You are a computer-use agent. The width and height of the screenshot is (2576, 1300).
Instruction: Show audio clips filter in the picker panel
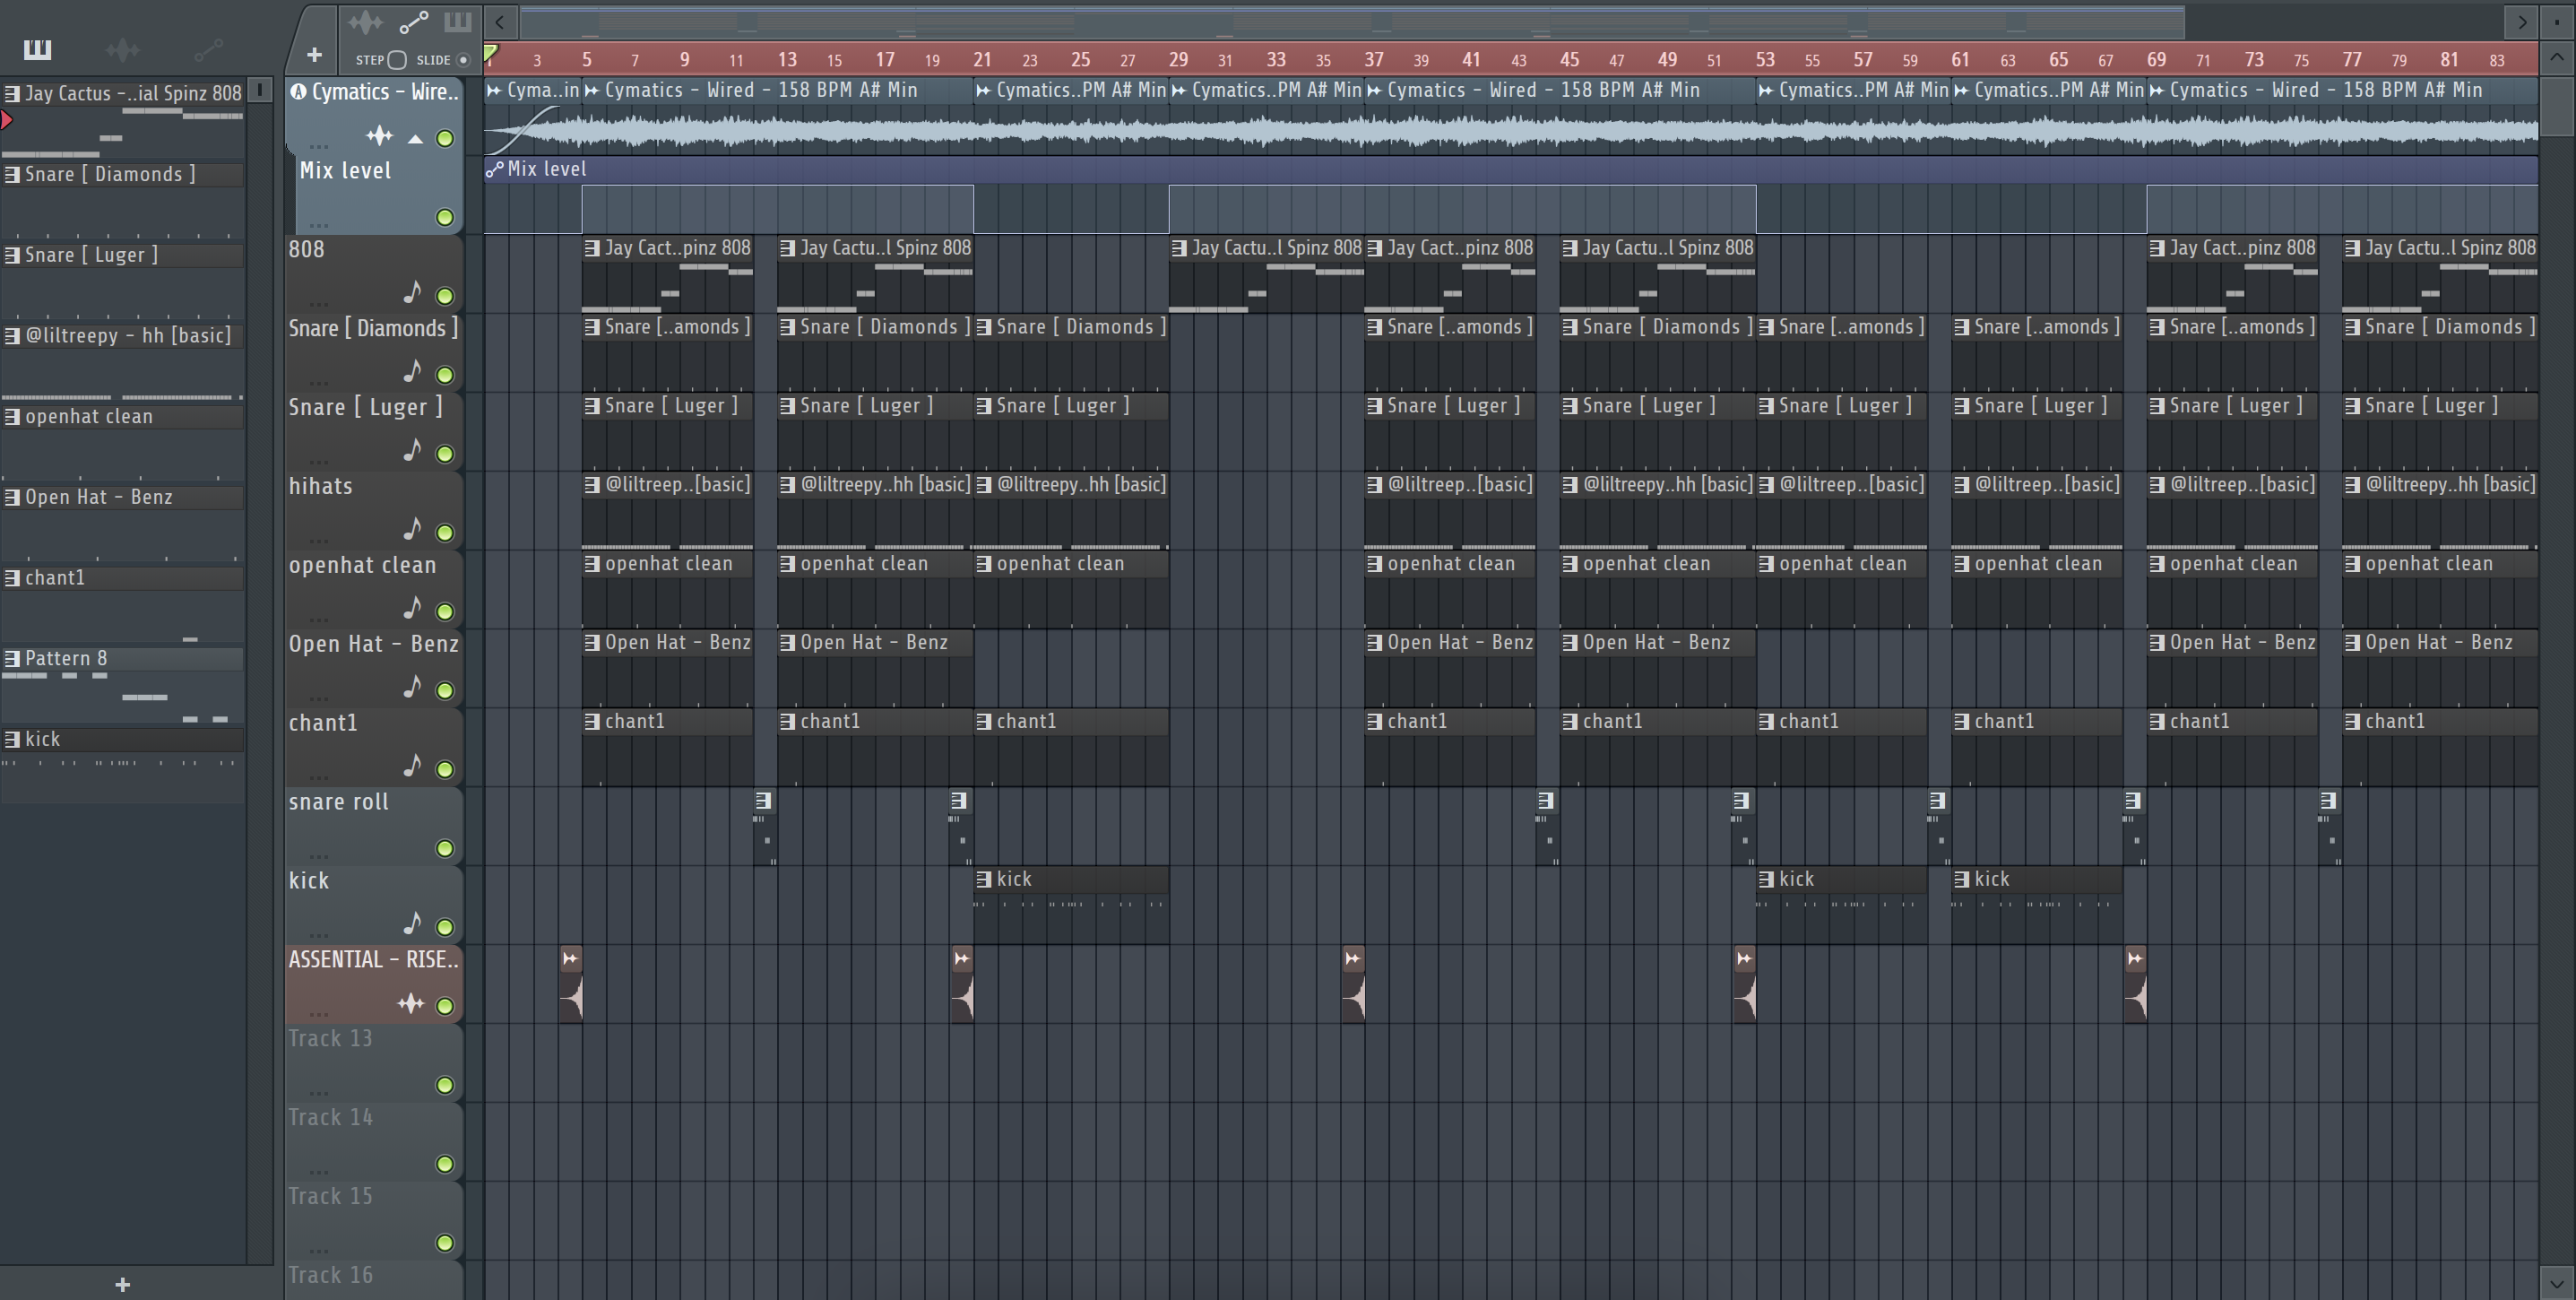(x=123, y=49)
